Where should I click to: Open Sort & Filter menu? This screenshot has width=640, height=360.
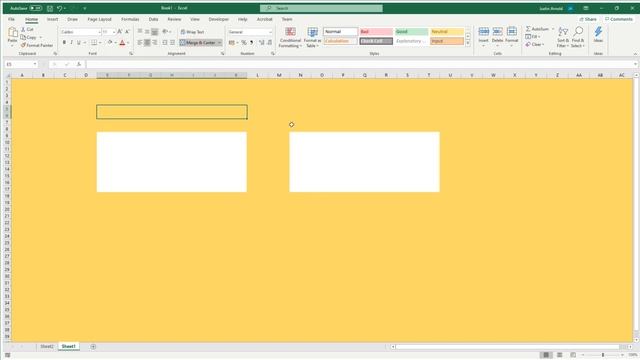tap(563, 37)
